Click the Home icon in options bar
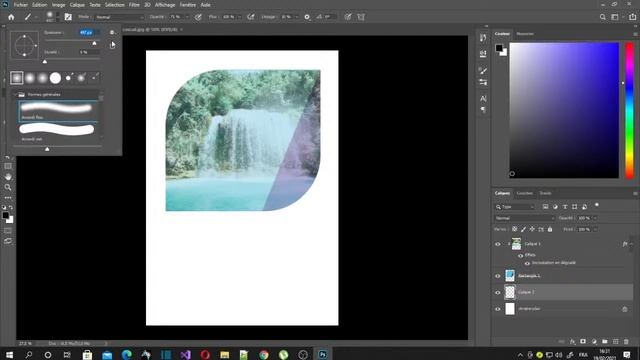 click(x=11, y=17)
